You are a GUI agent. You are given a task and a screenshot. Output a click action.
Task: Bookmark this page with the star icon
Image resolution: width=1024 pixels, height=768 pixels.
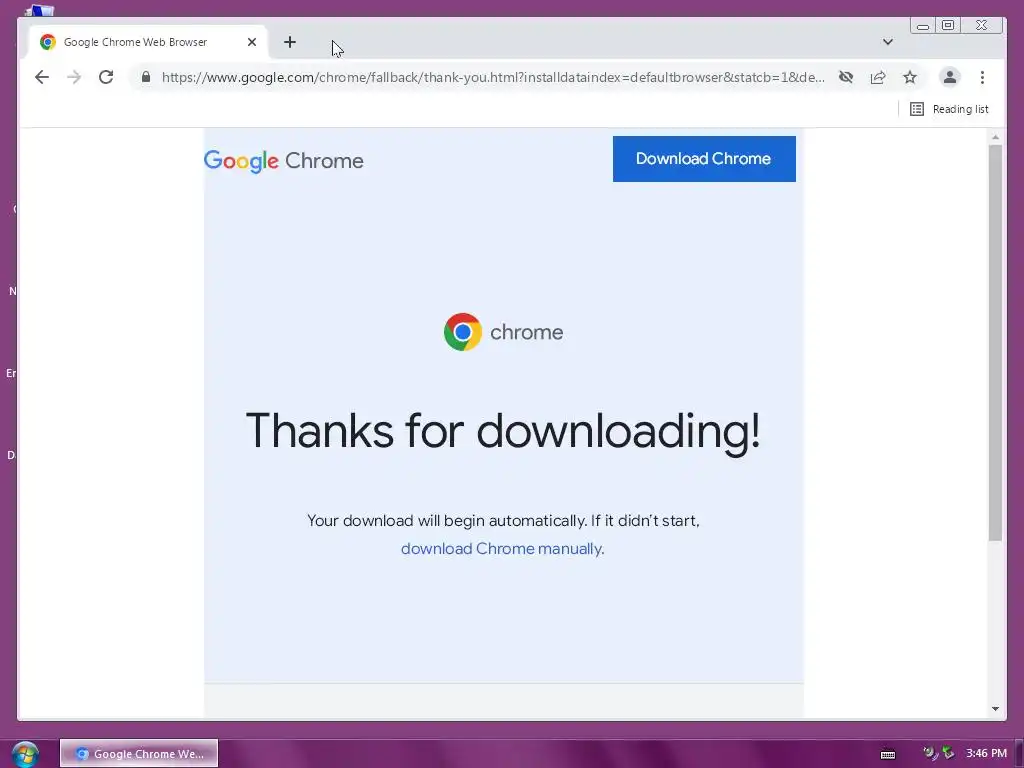910,77
